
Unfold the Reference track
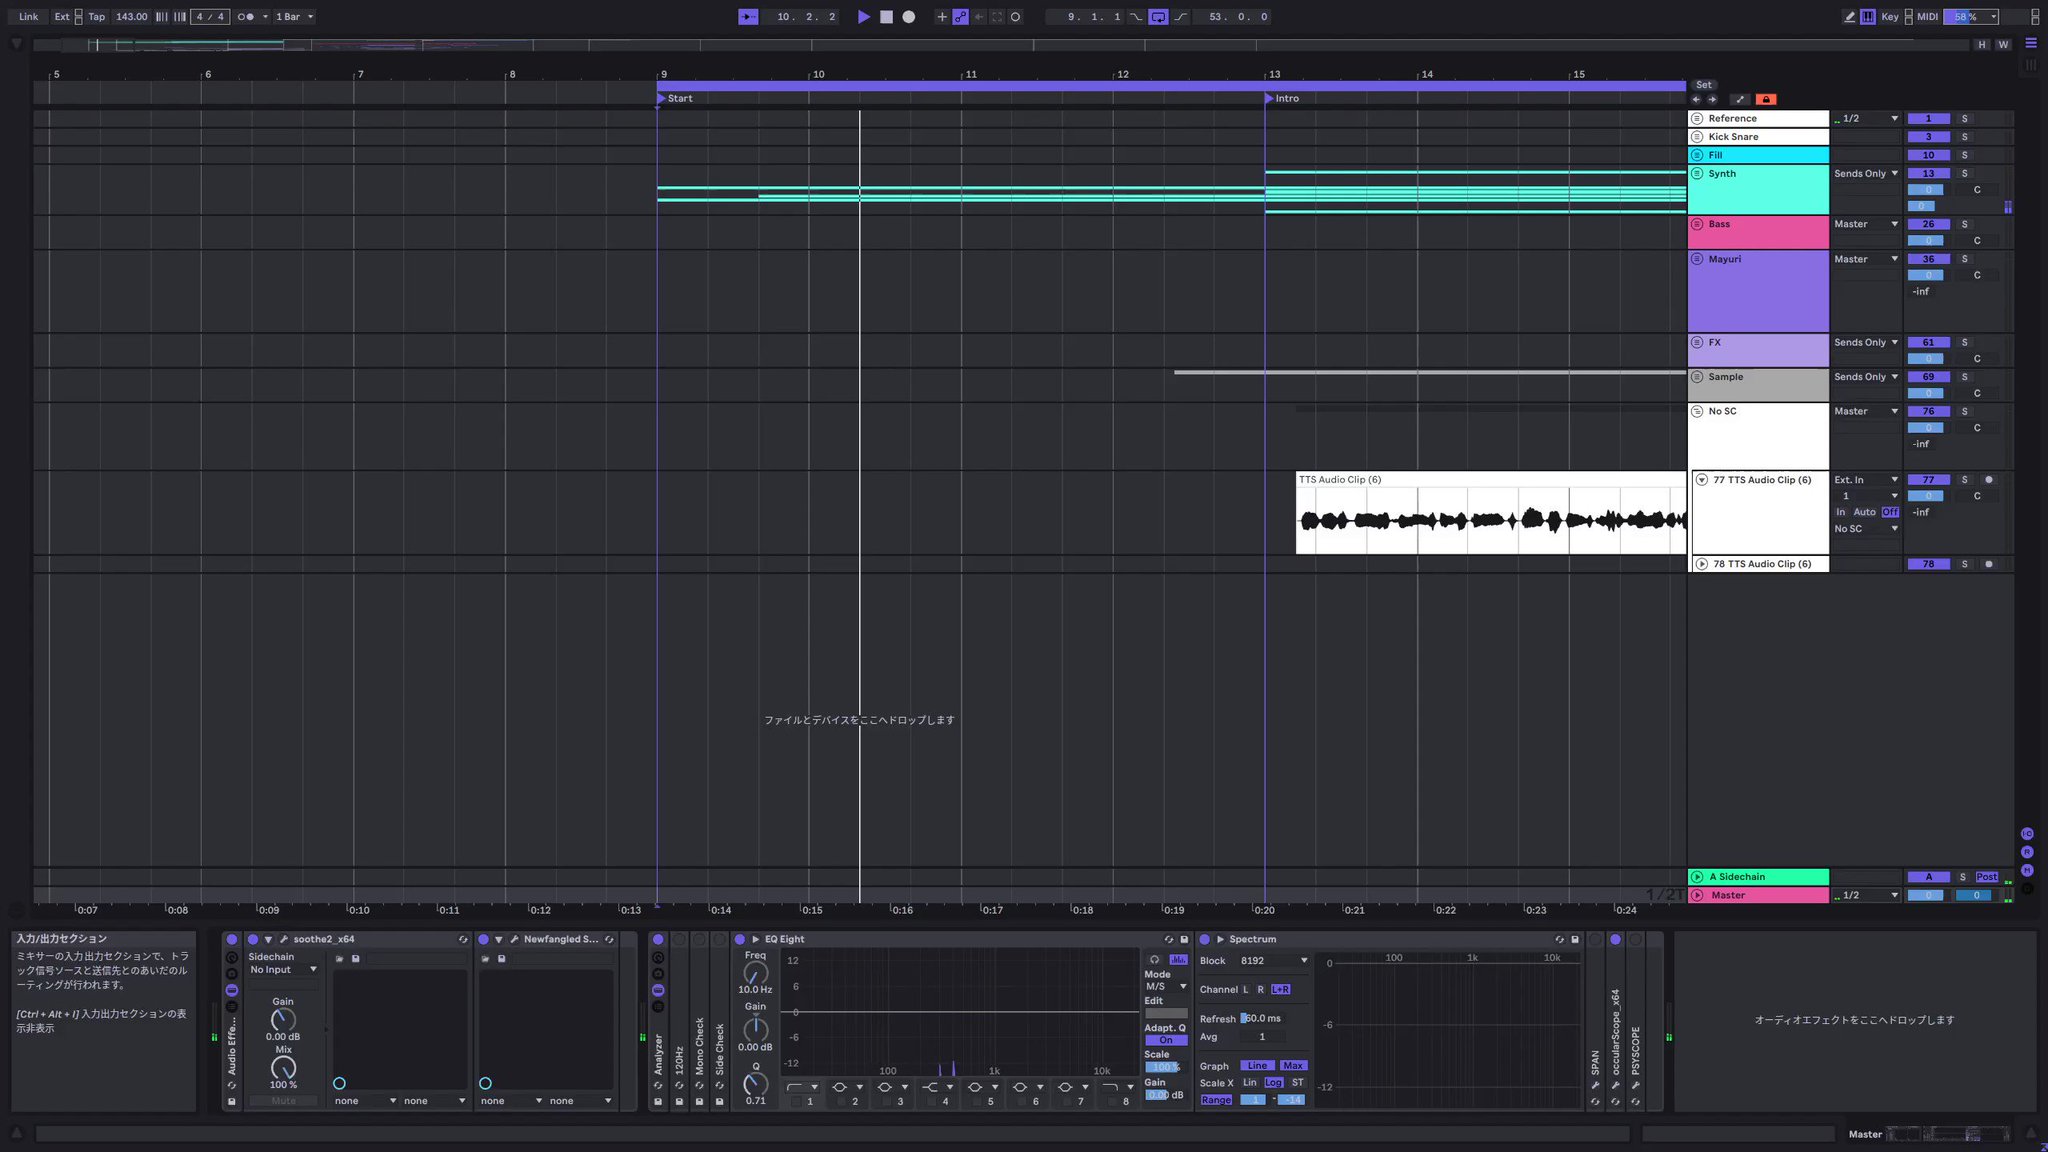(x=1697, y=118)
